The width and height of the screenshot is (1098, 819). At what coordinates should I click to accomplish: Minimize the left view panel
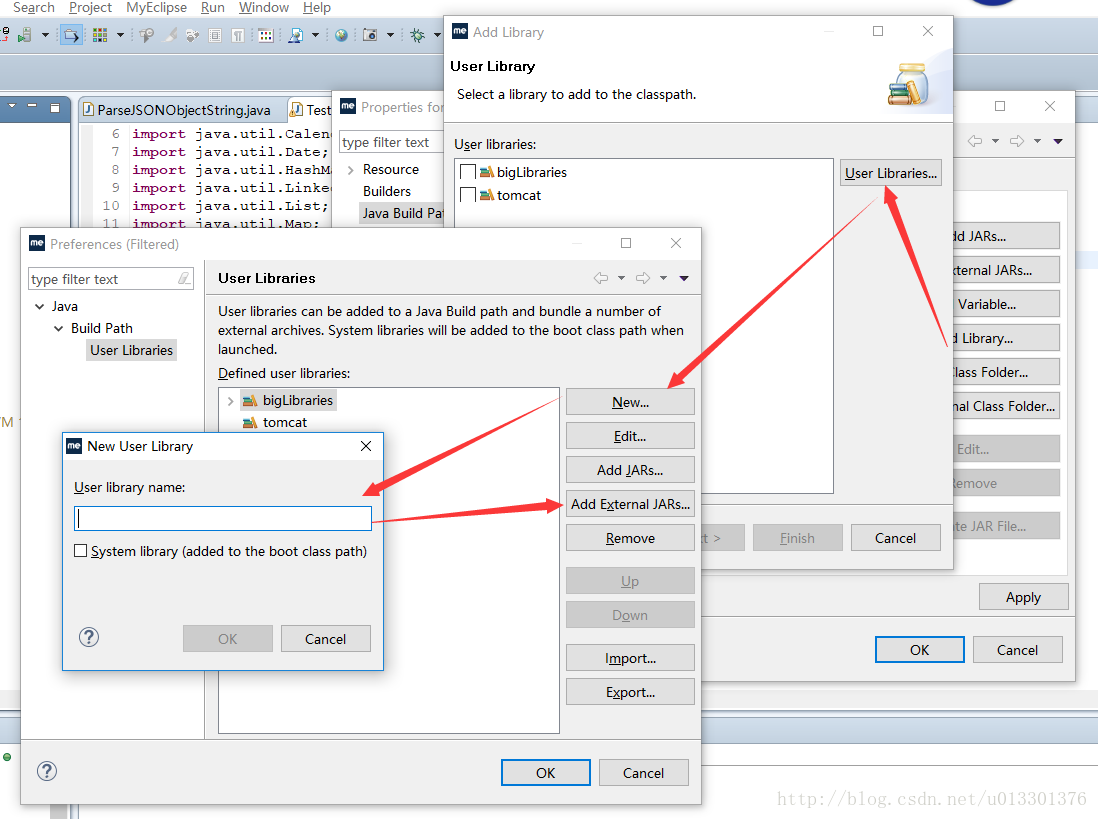pos(32,106)
